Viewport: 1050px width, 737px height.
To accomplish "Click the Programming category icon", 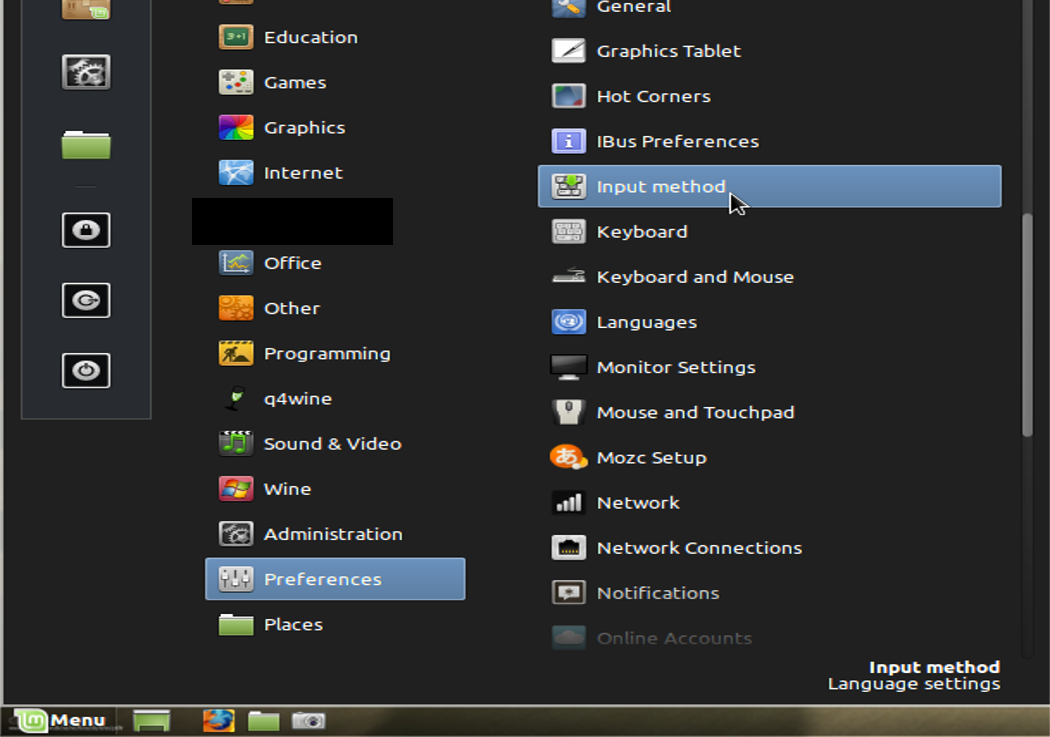I will [236, 353].
